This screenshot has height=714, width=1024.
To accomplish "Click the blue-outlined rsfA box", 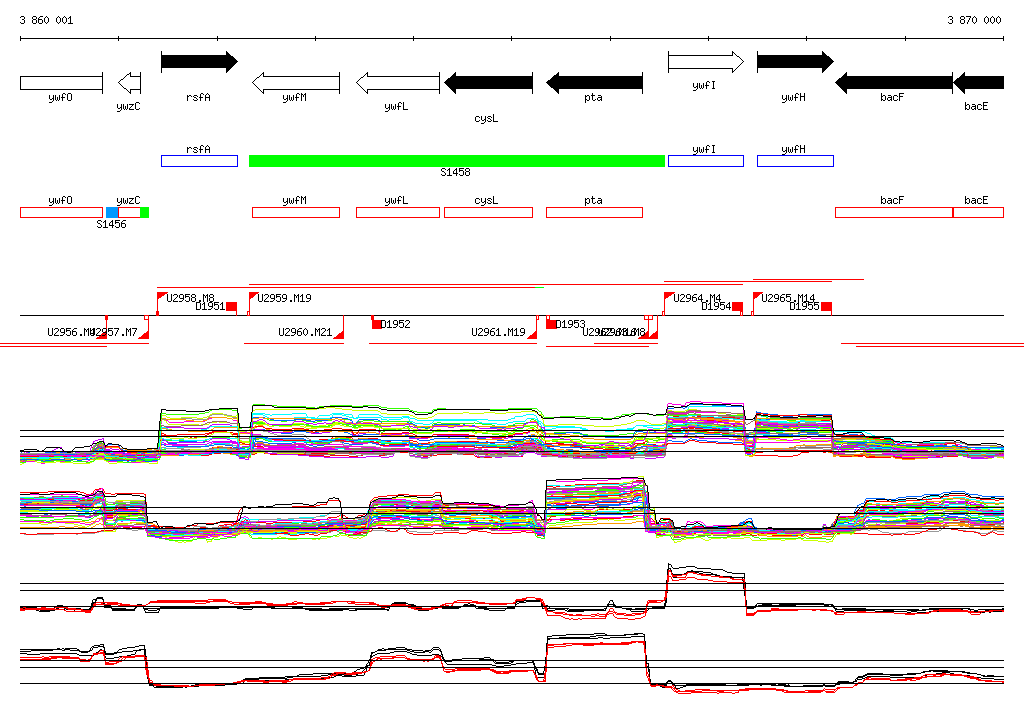I will [x=199, y=161].
